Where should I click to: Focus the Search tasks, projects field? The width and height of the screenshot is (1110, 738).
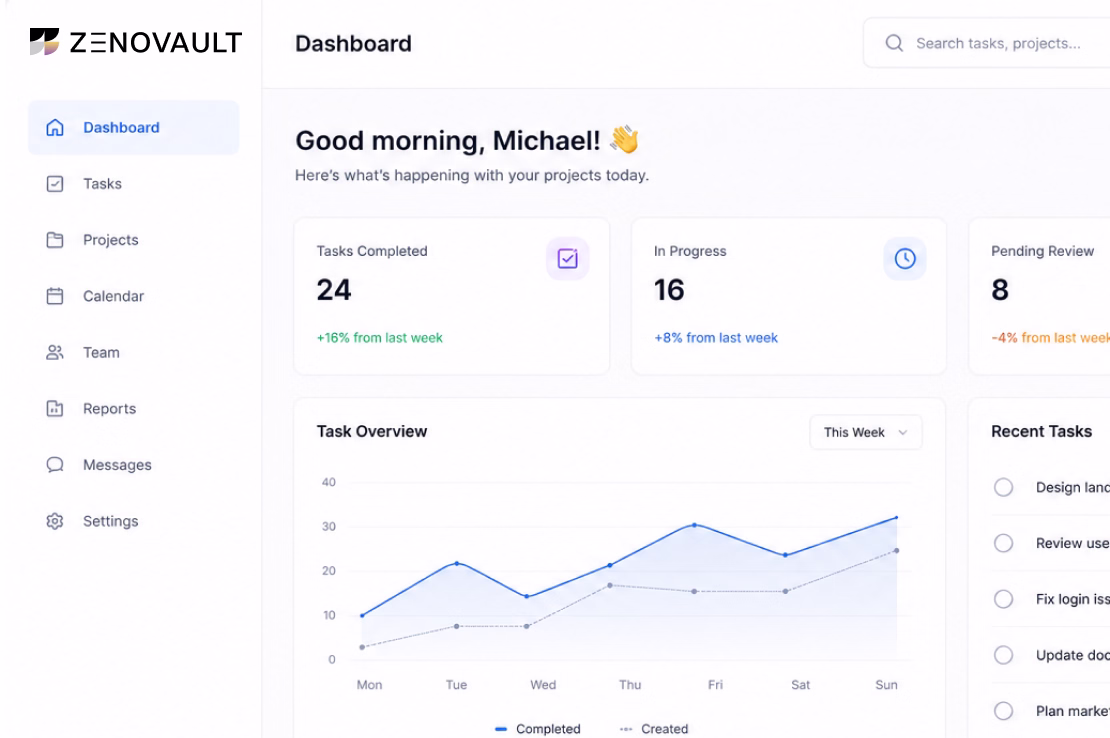click(x=987, y=43)
